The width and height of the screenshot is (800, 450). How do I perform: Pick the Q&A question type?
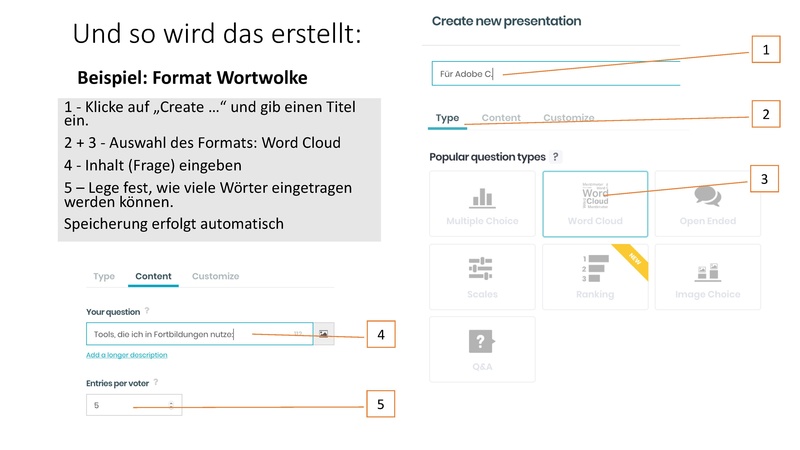point(482,349)
